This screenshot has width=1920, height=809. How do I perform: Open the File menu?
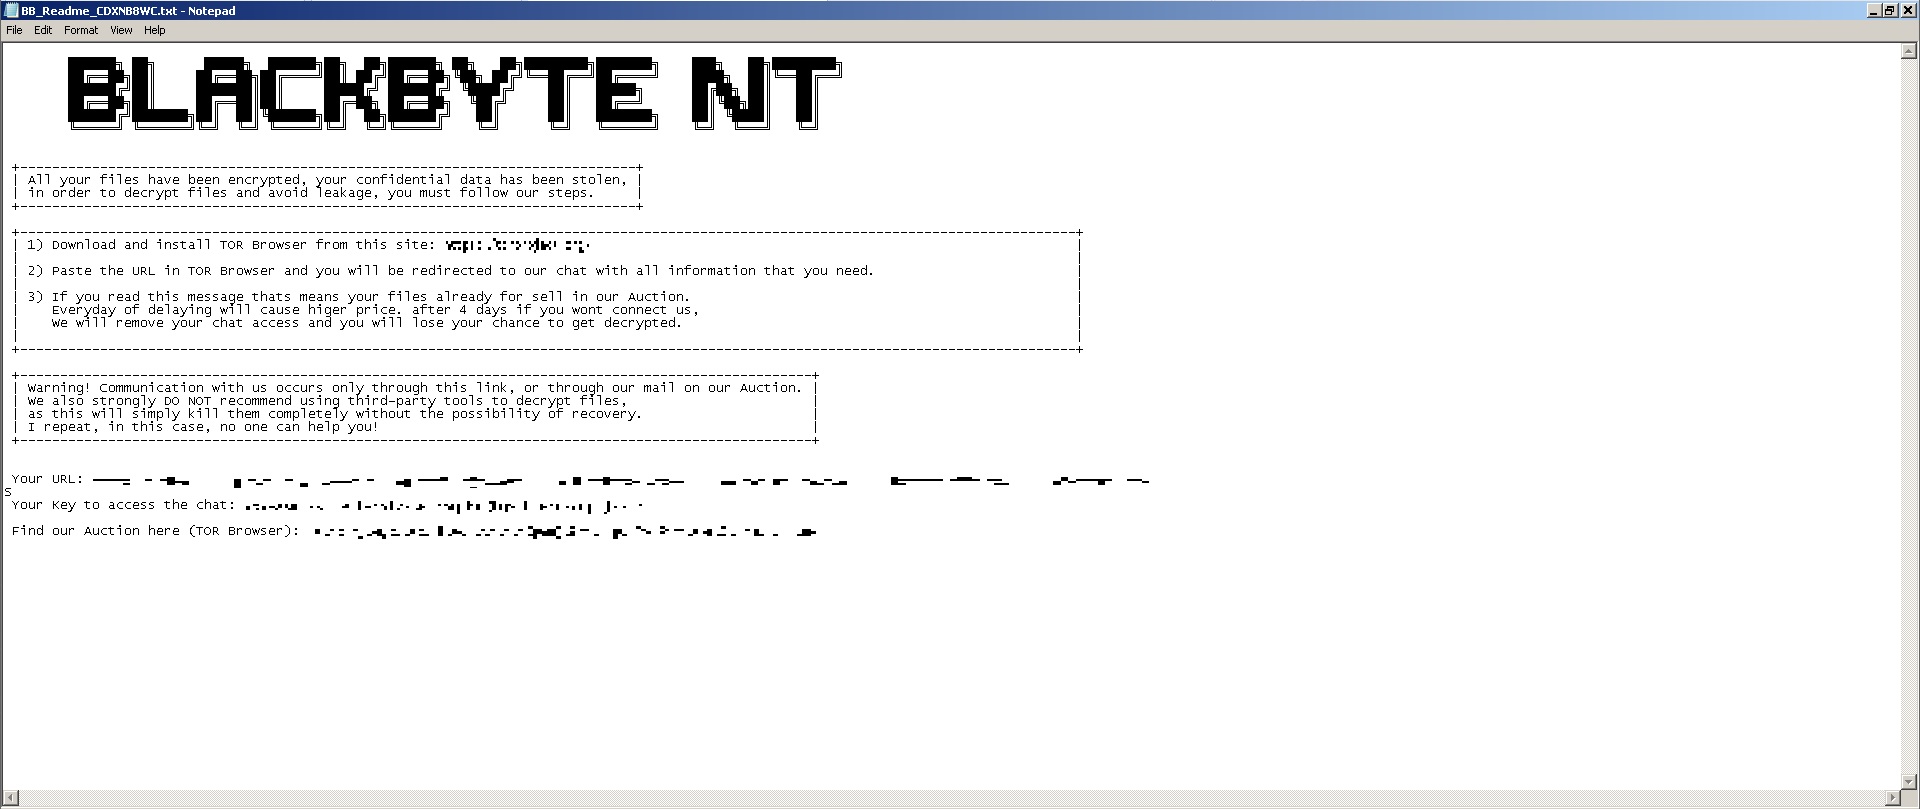[x=14, y=30]
